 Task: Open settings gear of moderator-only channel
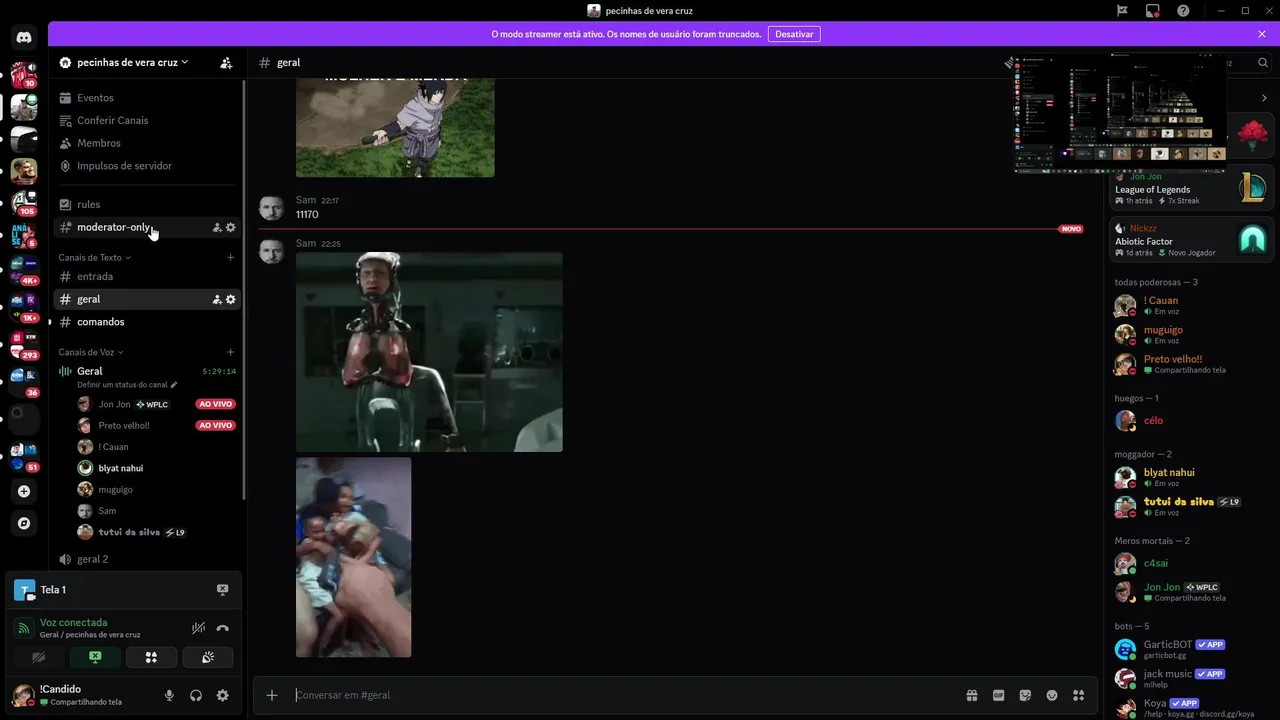pyautogui.click(x=231, y=227)
